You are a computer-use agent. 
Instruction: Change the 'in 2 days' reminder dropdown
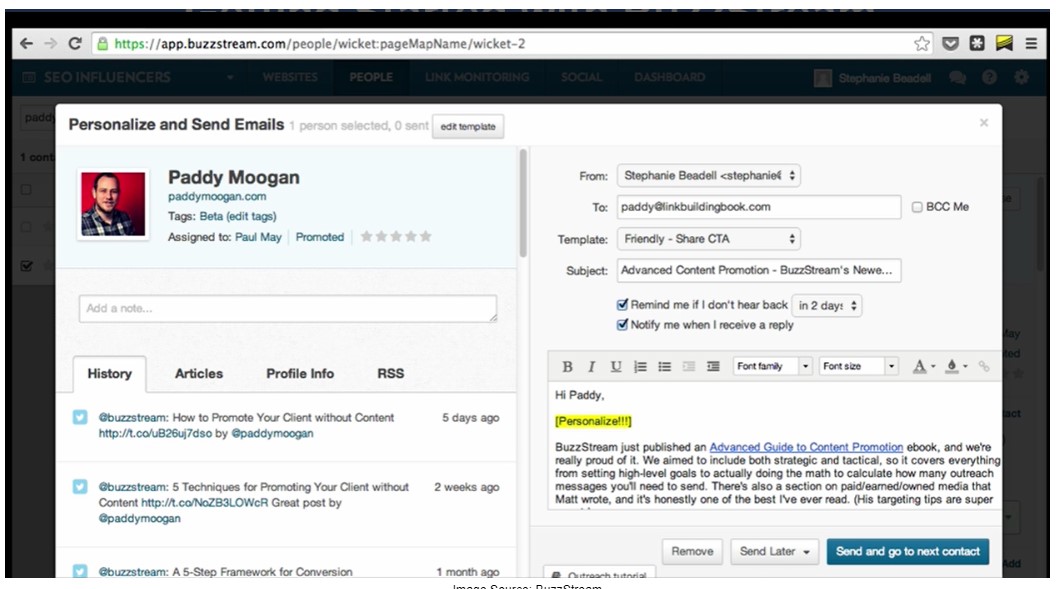826,306
